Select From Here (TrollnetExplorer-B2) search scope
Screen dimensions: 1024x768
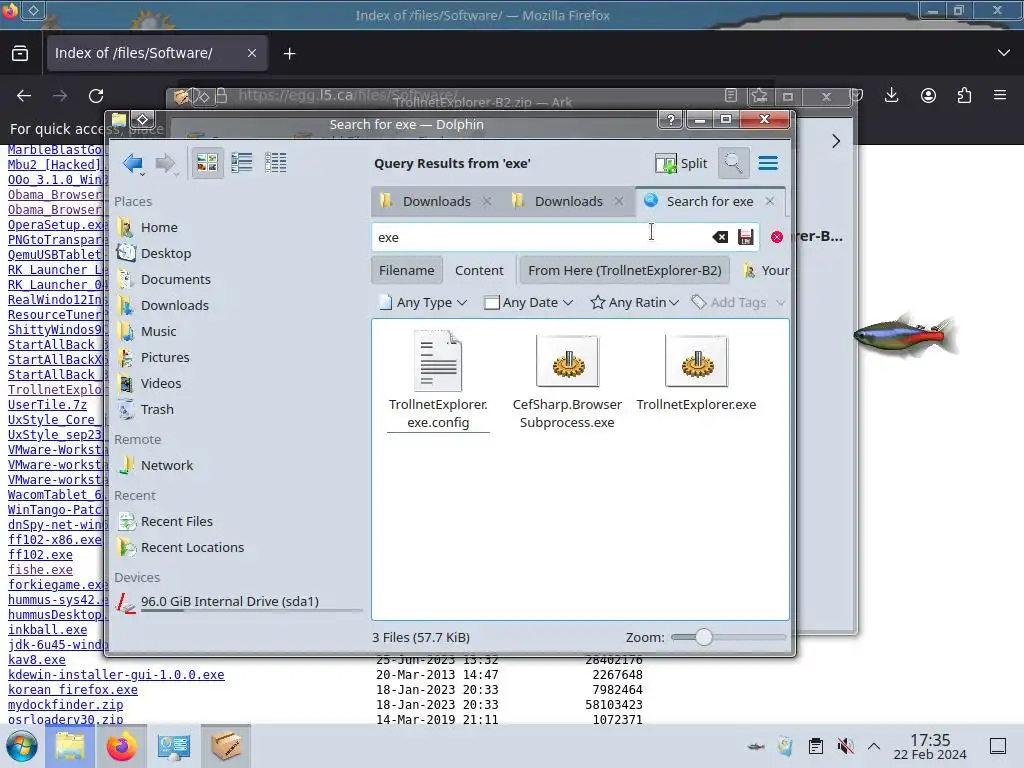point(624,270)
